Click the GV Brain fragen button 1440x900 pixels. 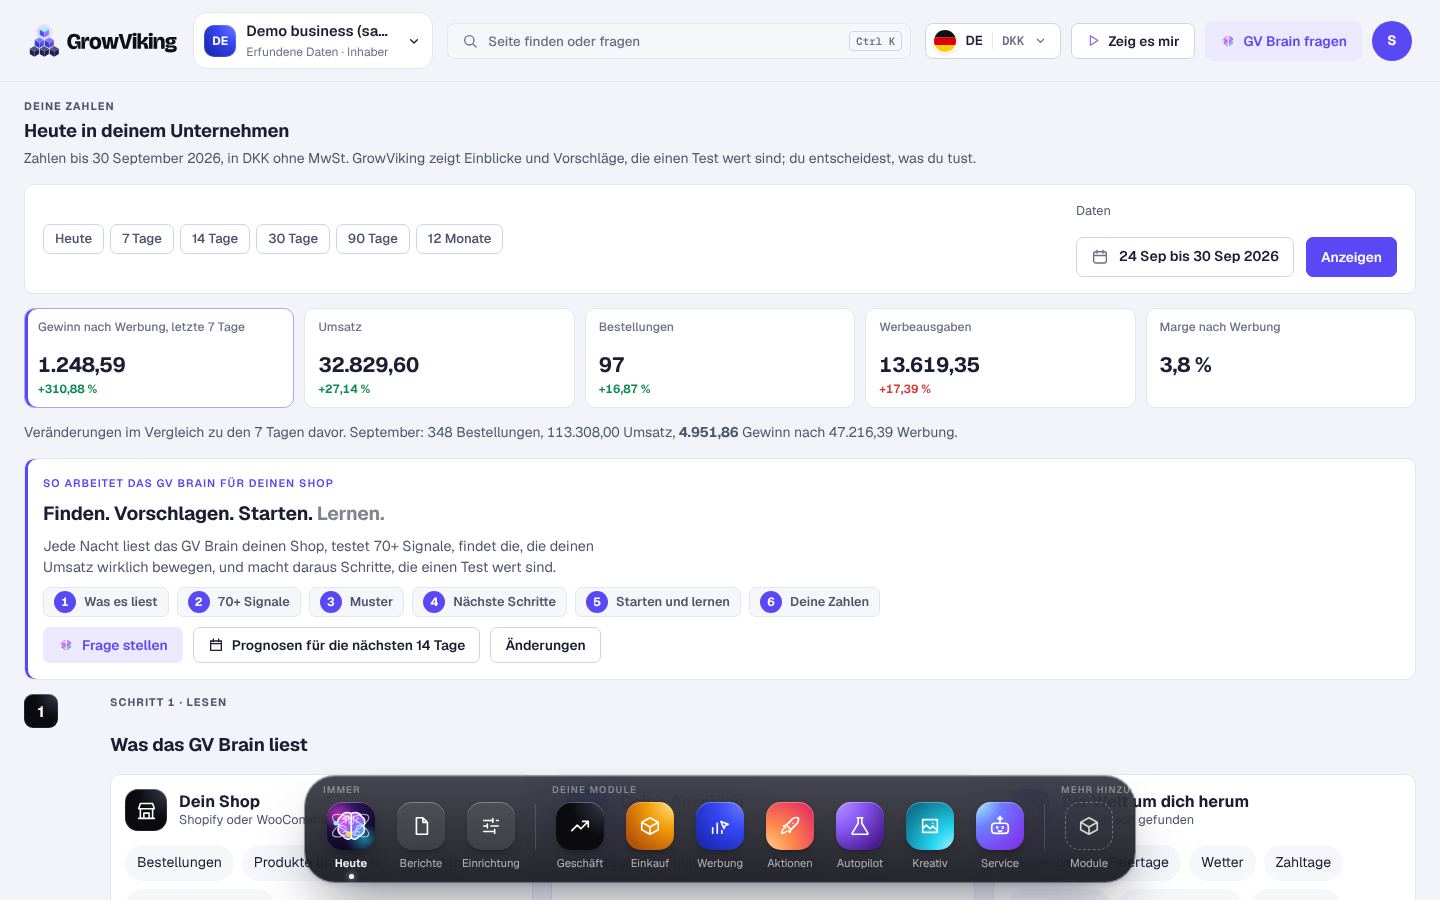coord(1283,41)
